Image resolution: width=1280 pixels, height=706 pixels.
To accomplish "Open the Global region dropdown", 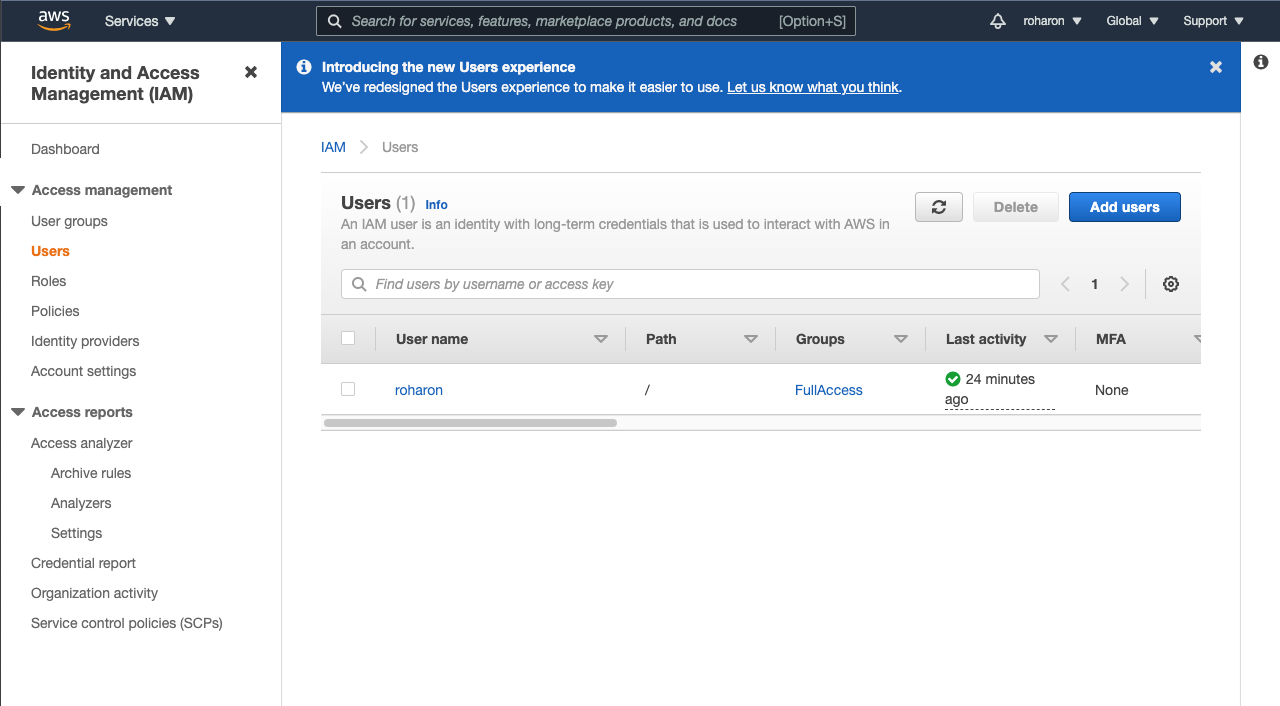I will click(x=1133, y=21).
